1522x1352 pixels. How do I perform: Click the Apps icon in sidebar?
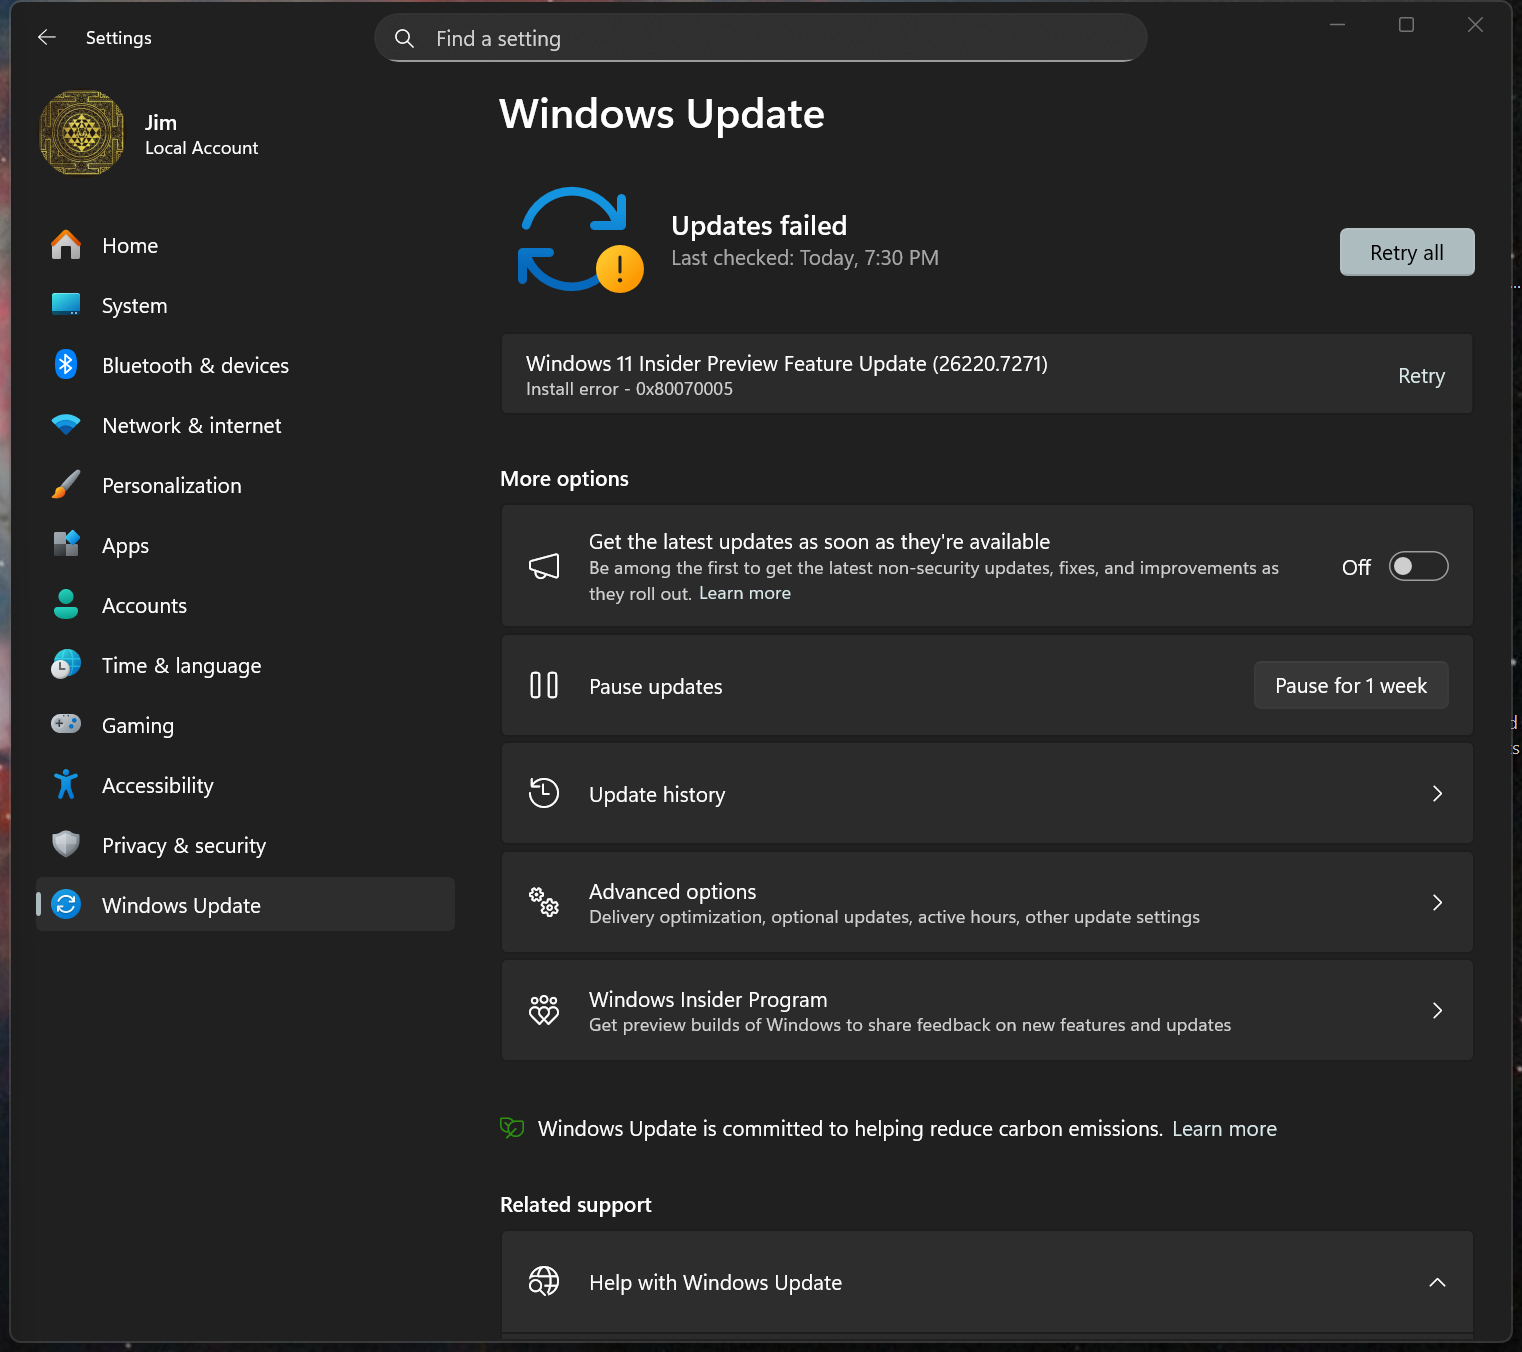tap(66, 544)
